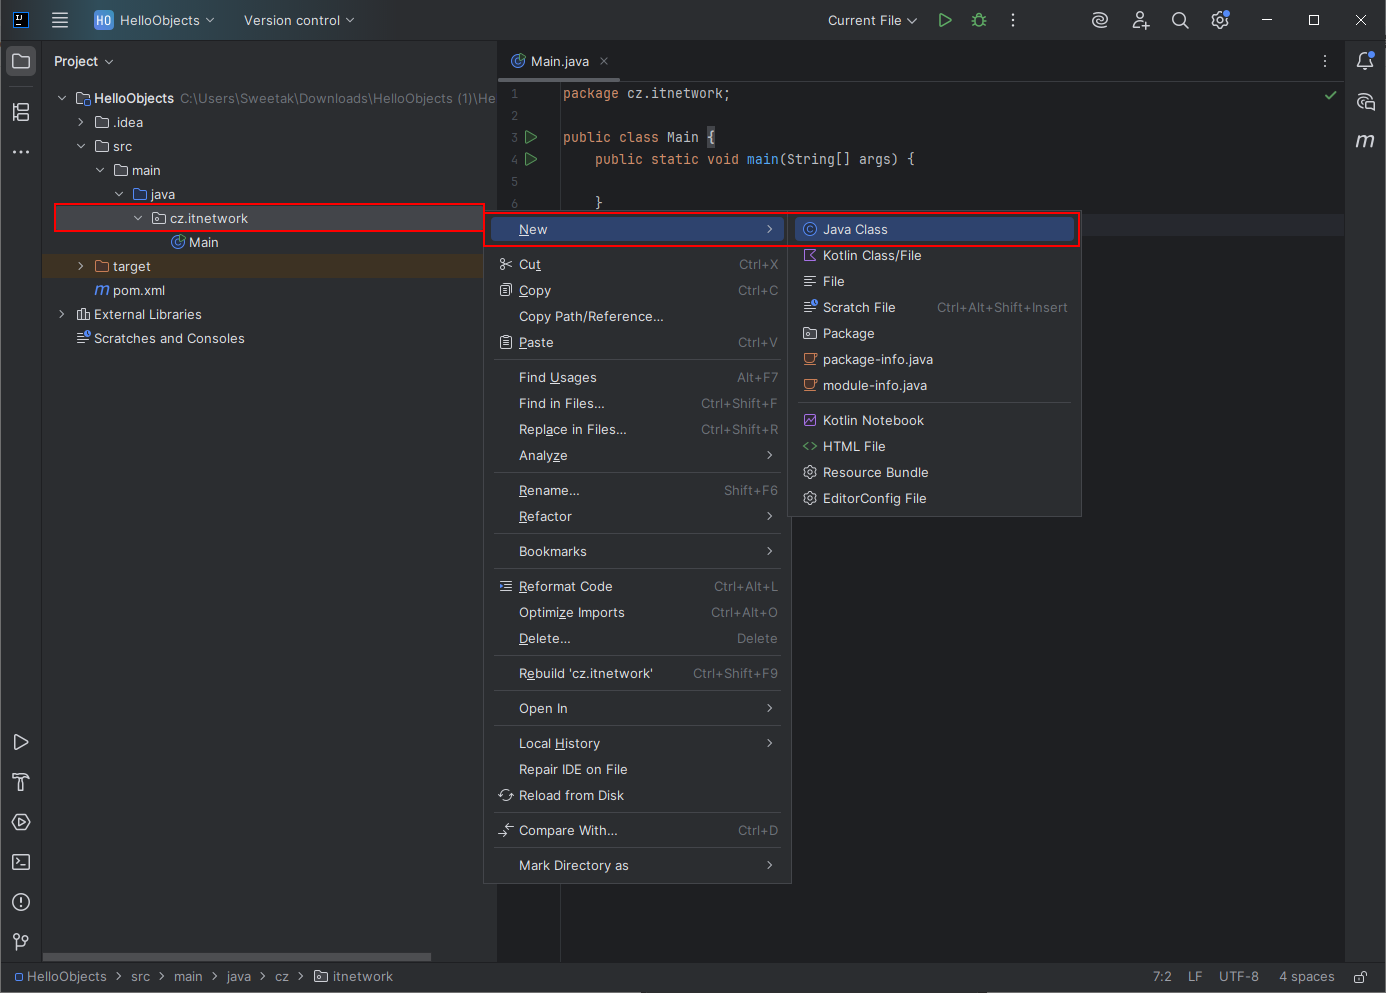Collapse the src folder arrow
The image size is (1386, 993).
coord(81,146)
